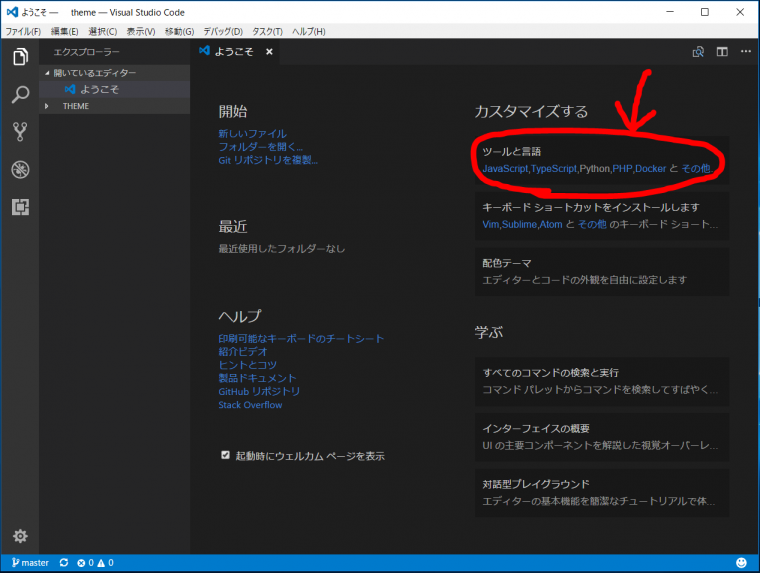Open the 編集(E) menu

tap(64, 32)
